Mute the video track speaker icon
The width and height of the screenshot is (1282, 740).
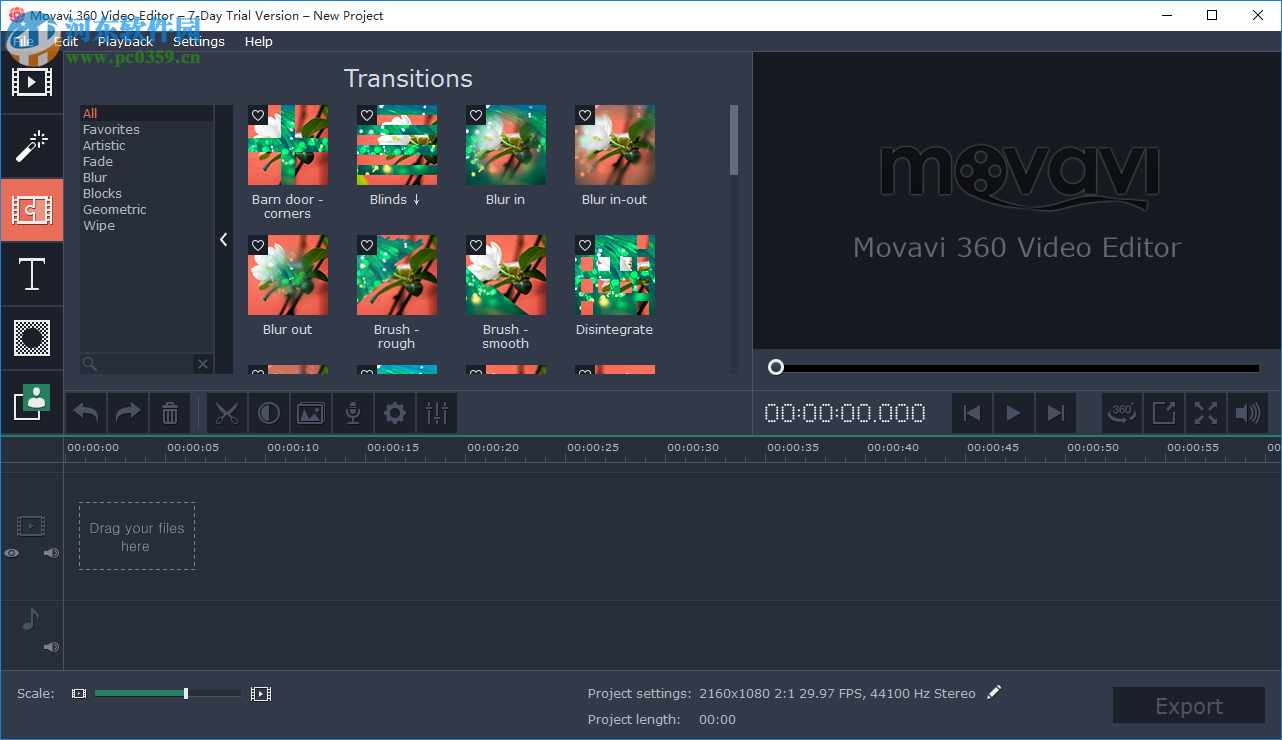[x=51, y=552]
